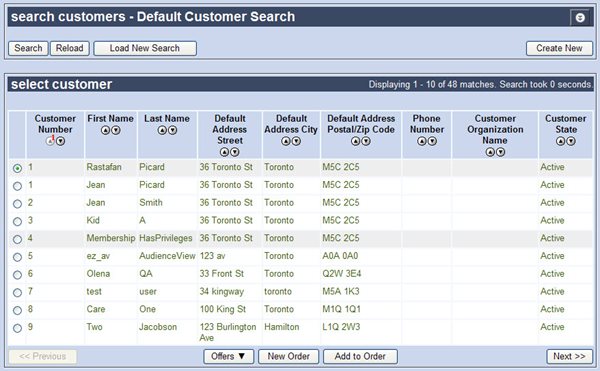Sort Postal/Zip Code column ascending
This screenshot has width=600, height=371.
click(355, 142)
